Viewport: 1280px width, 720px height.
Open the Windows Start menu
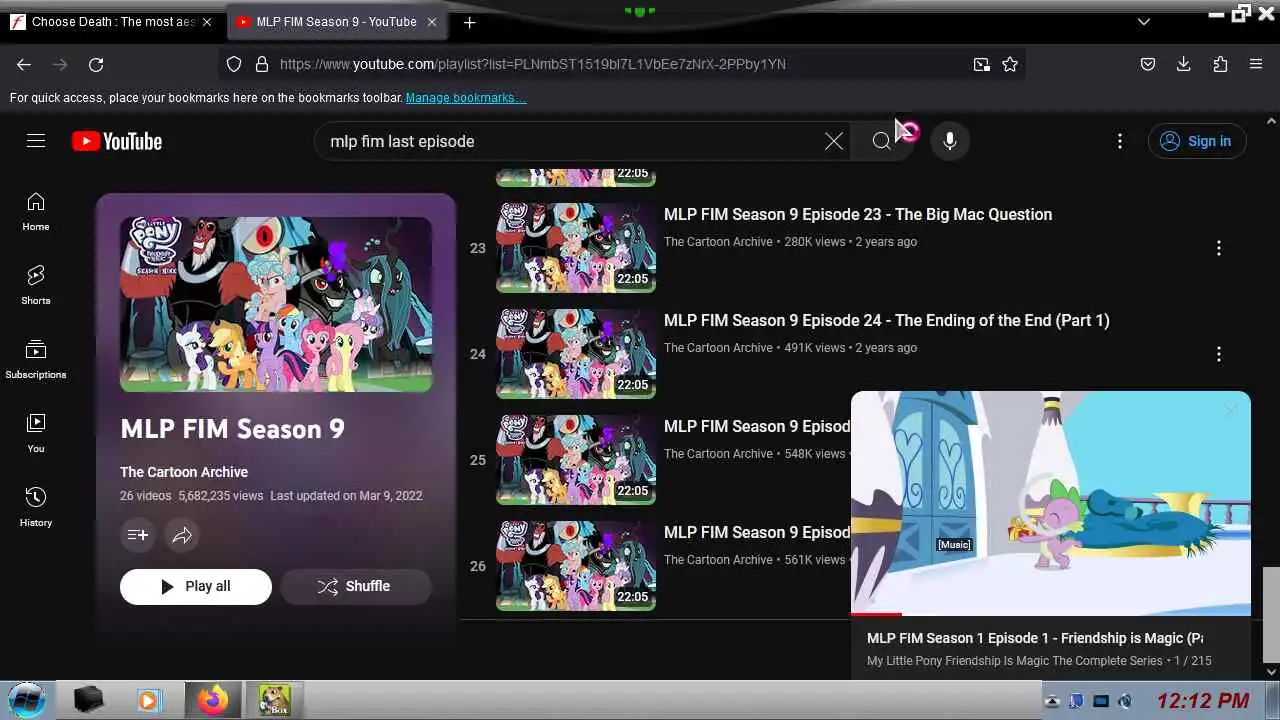click(27, 700)
